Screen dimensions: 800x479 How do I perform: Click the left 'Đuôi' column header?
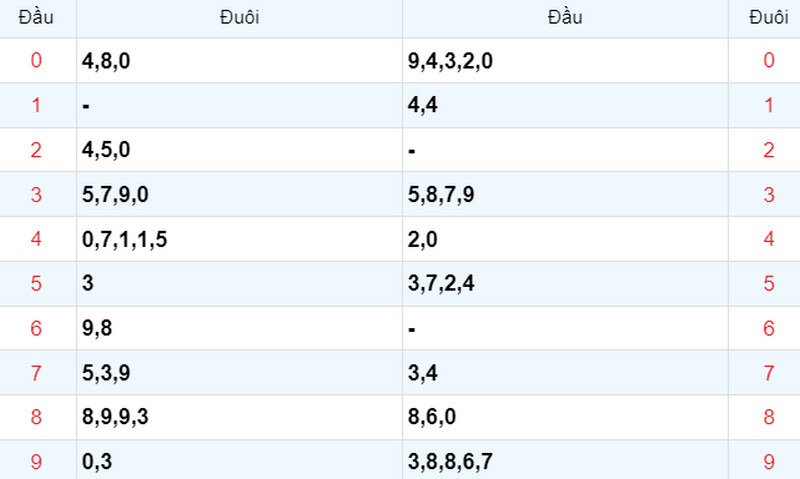(239, 18)
